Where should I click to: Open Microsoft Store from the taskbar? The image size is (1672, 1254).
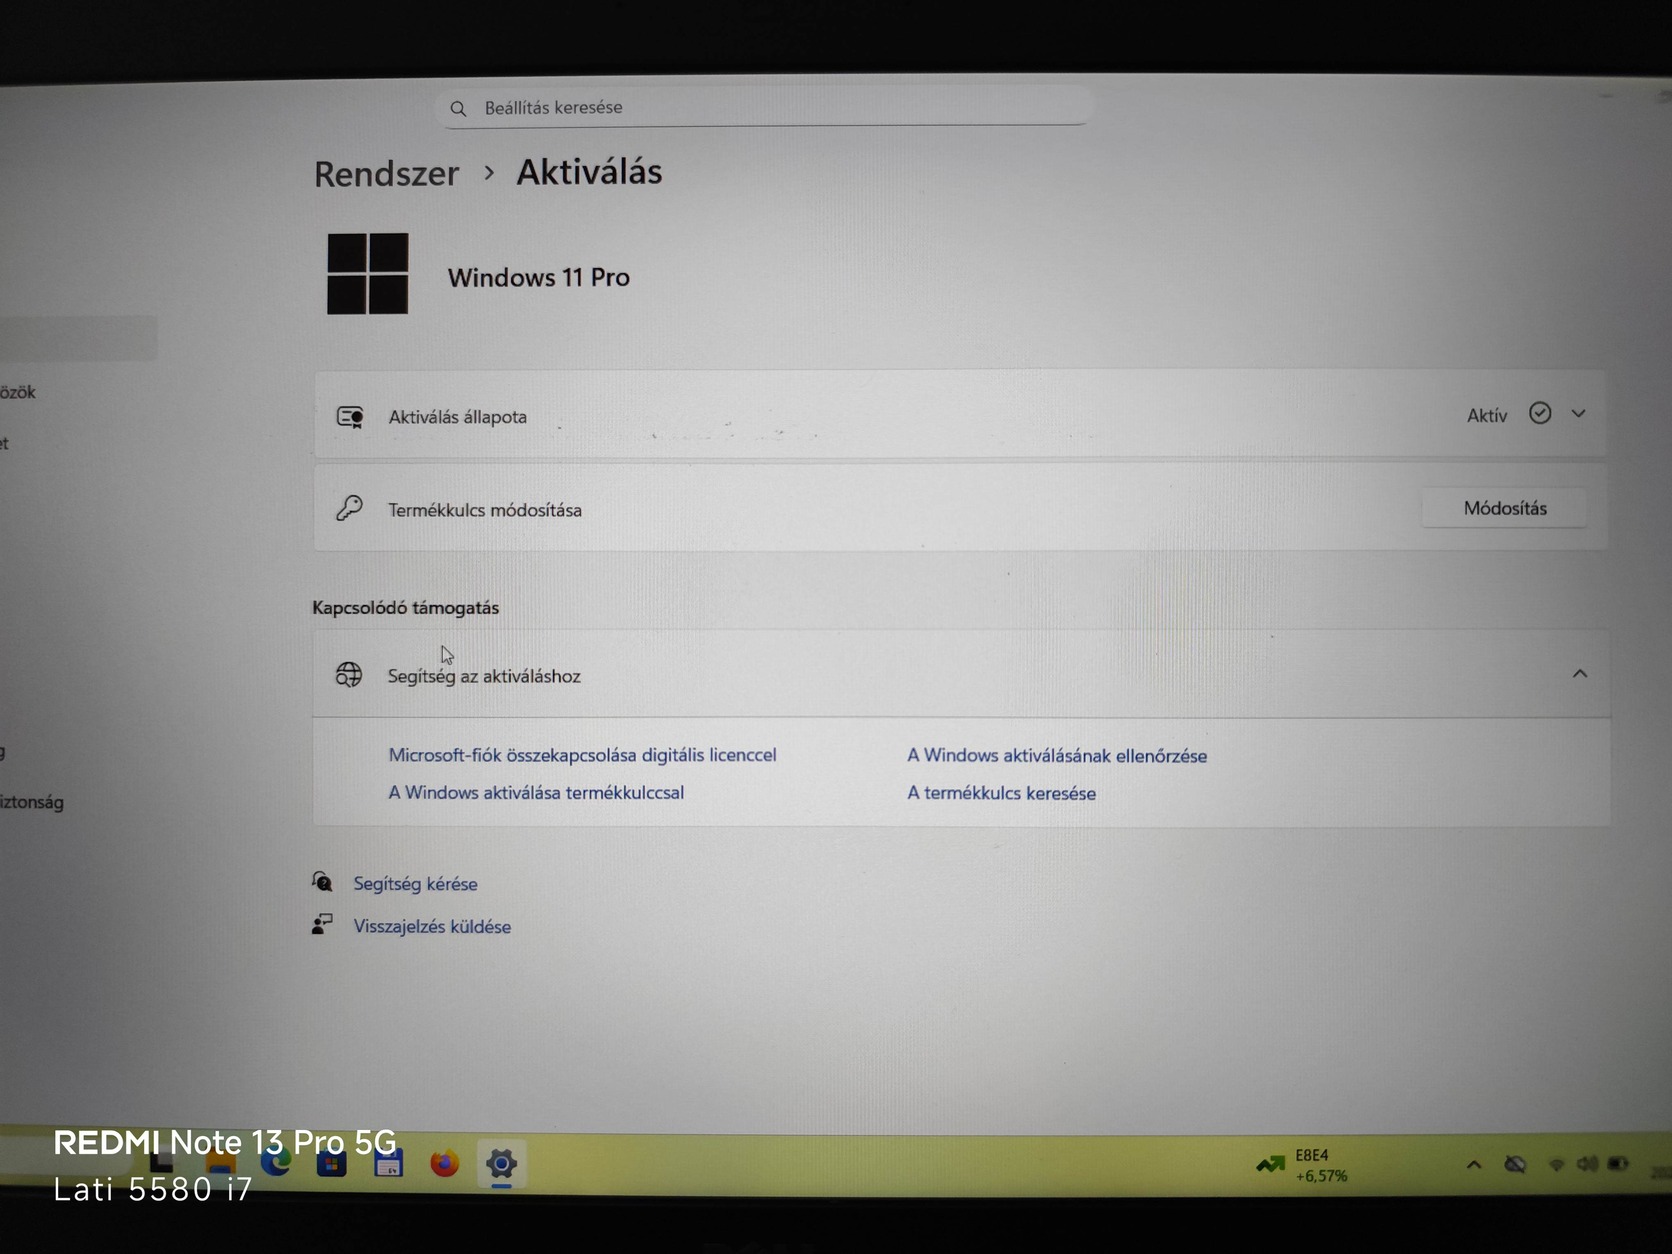[331, 1164]
